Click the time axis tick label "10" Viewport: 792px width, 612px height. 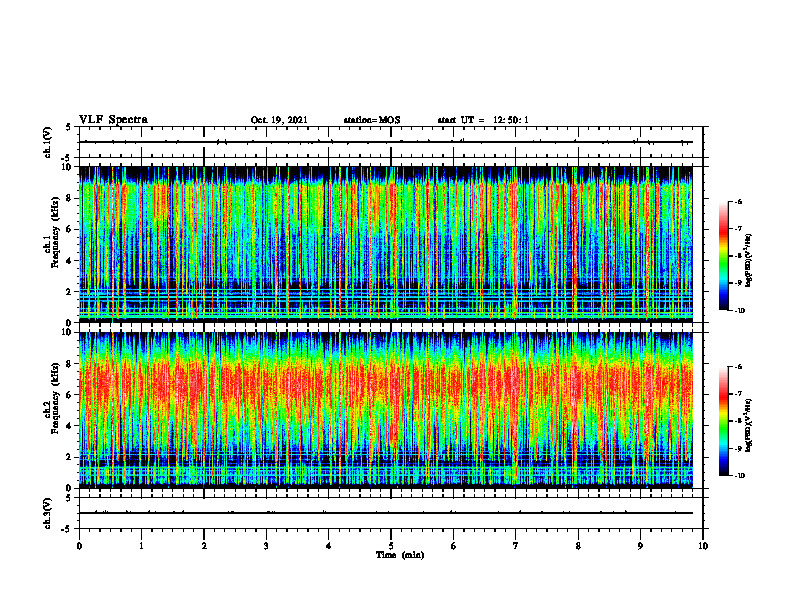pyautogui.click(x=703, y=546)
